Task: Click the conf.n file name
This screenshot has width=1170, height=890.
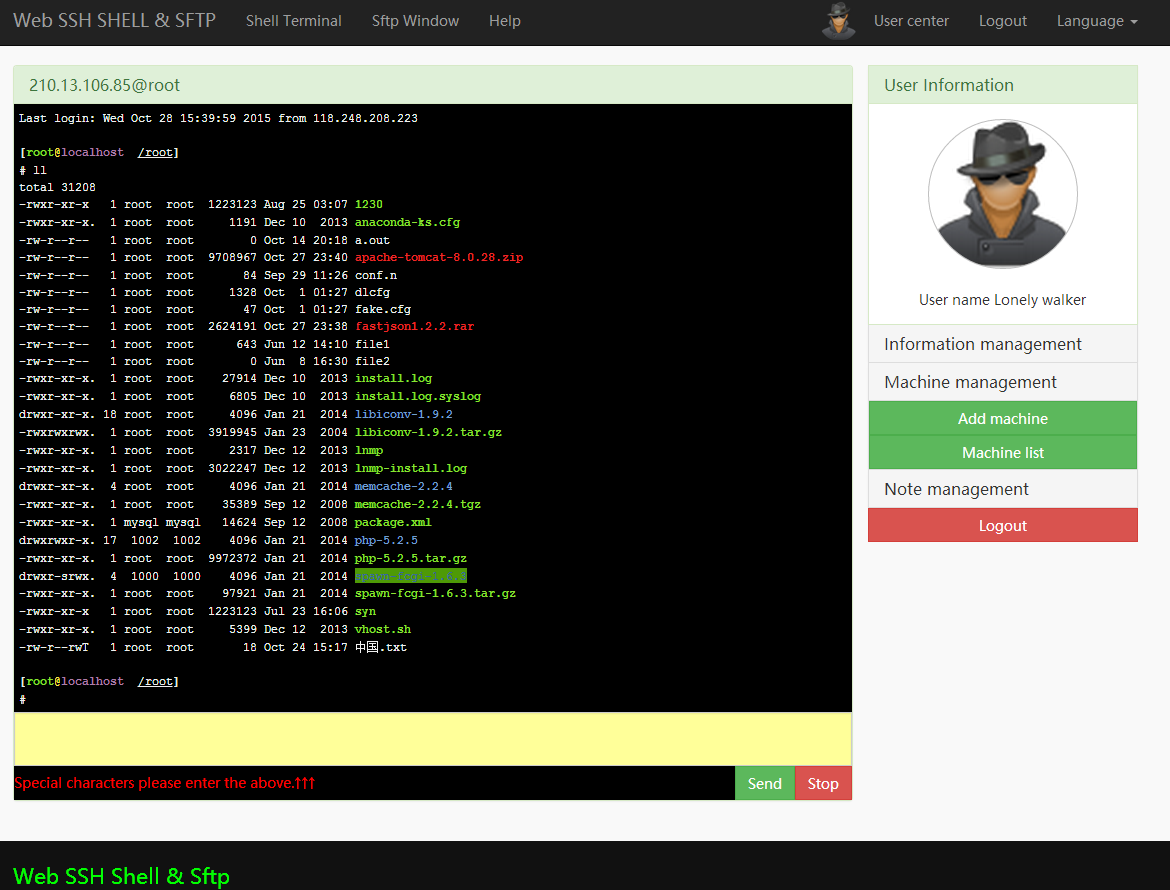Action: pos(375,275)
